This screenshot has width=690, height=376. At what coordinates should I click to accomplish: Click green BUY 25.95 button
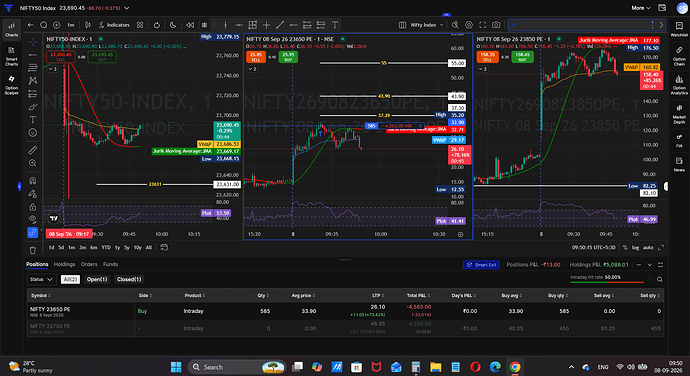(x=288, y=57)
